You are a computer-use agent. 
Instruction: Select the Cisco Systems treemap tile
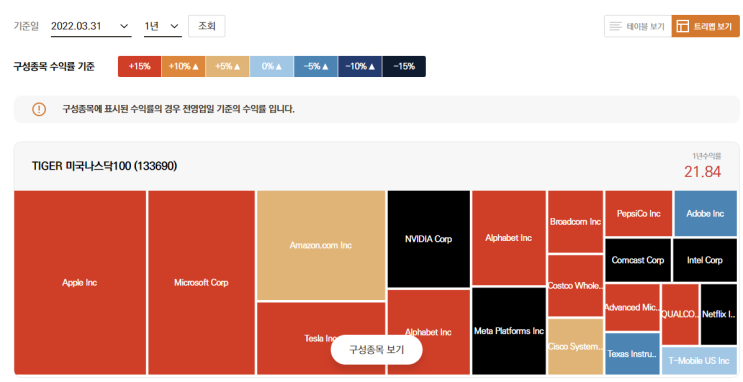click(x=575, y=346)
